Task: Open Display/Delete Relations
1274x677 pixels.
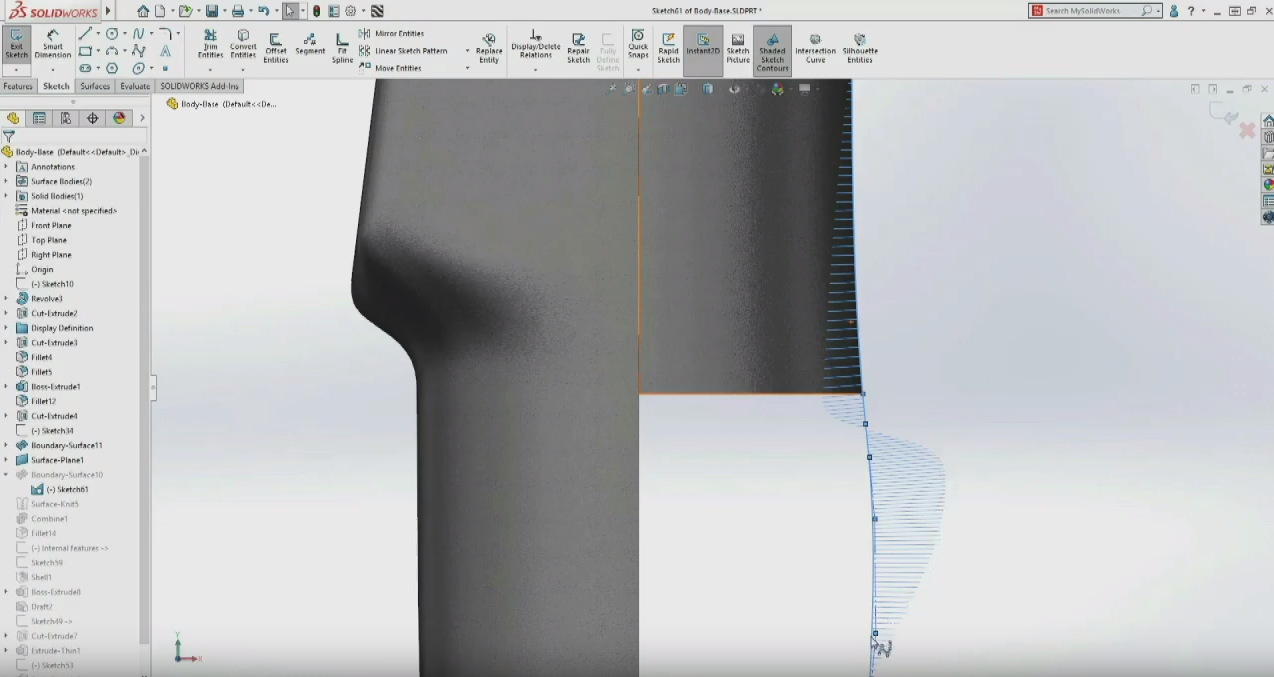Action: [536, 44]
